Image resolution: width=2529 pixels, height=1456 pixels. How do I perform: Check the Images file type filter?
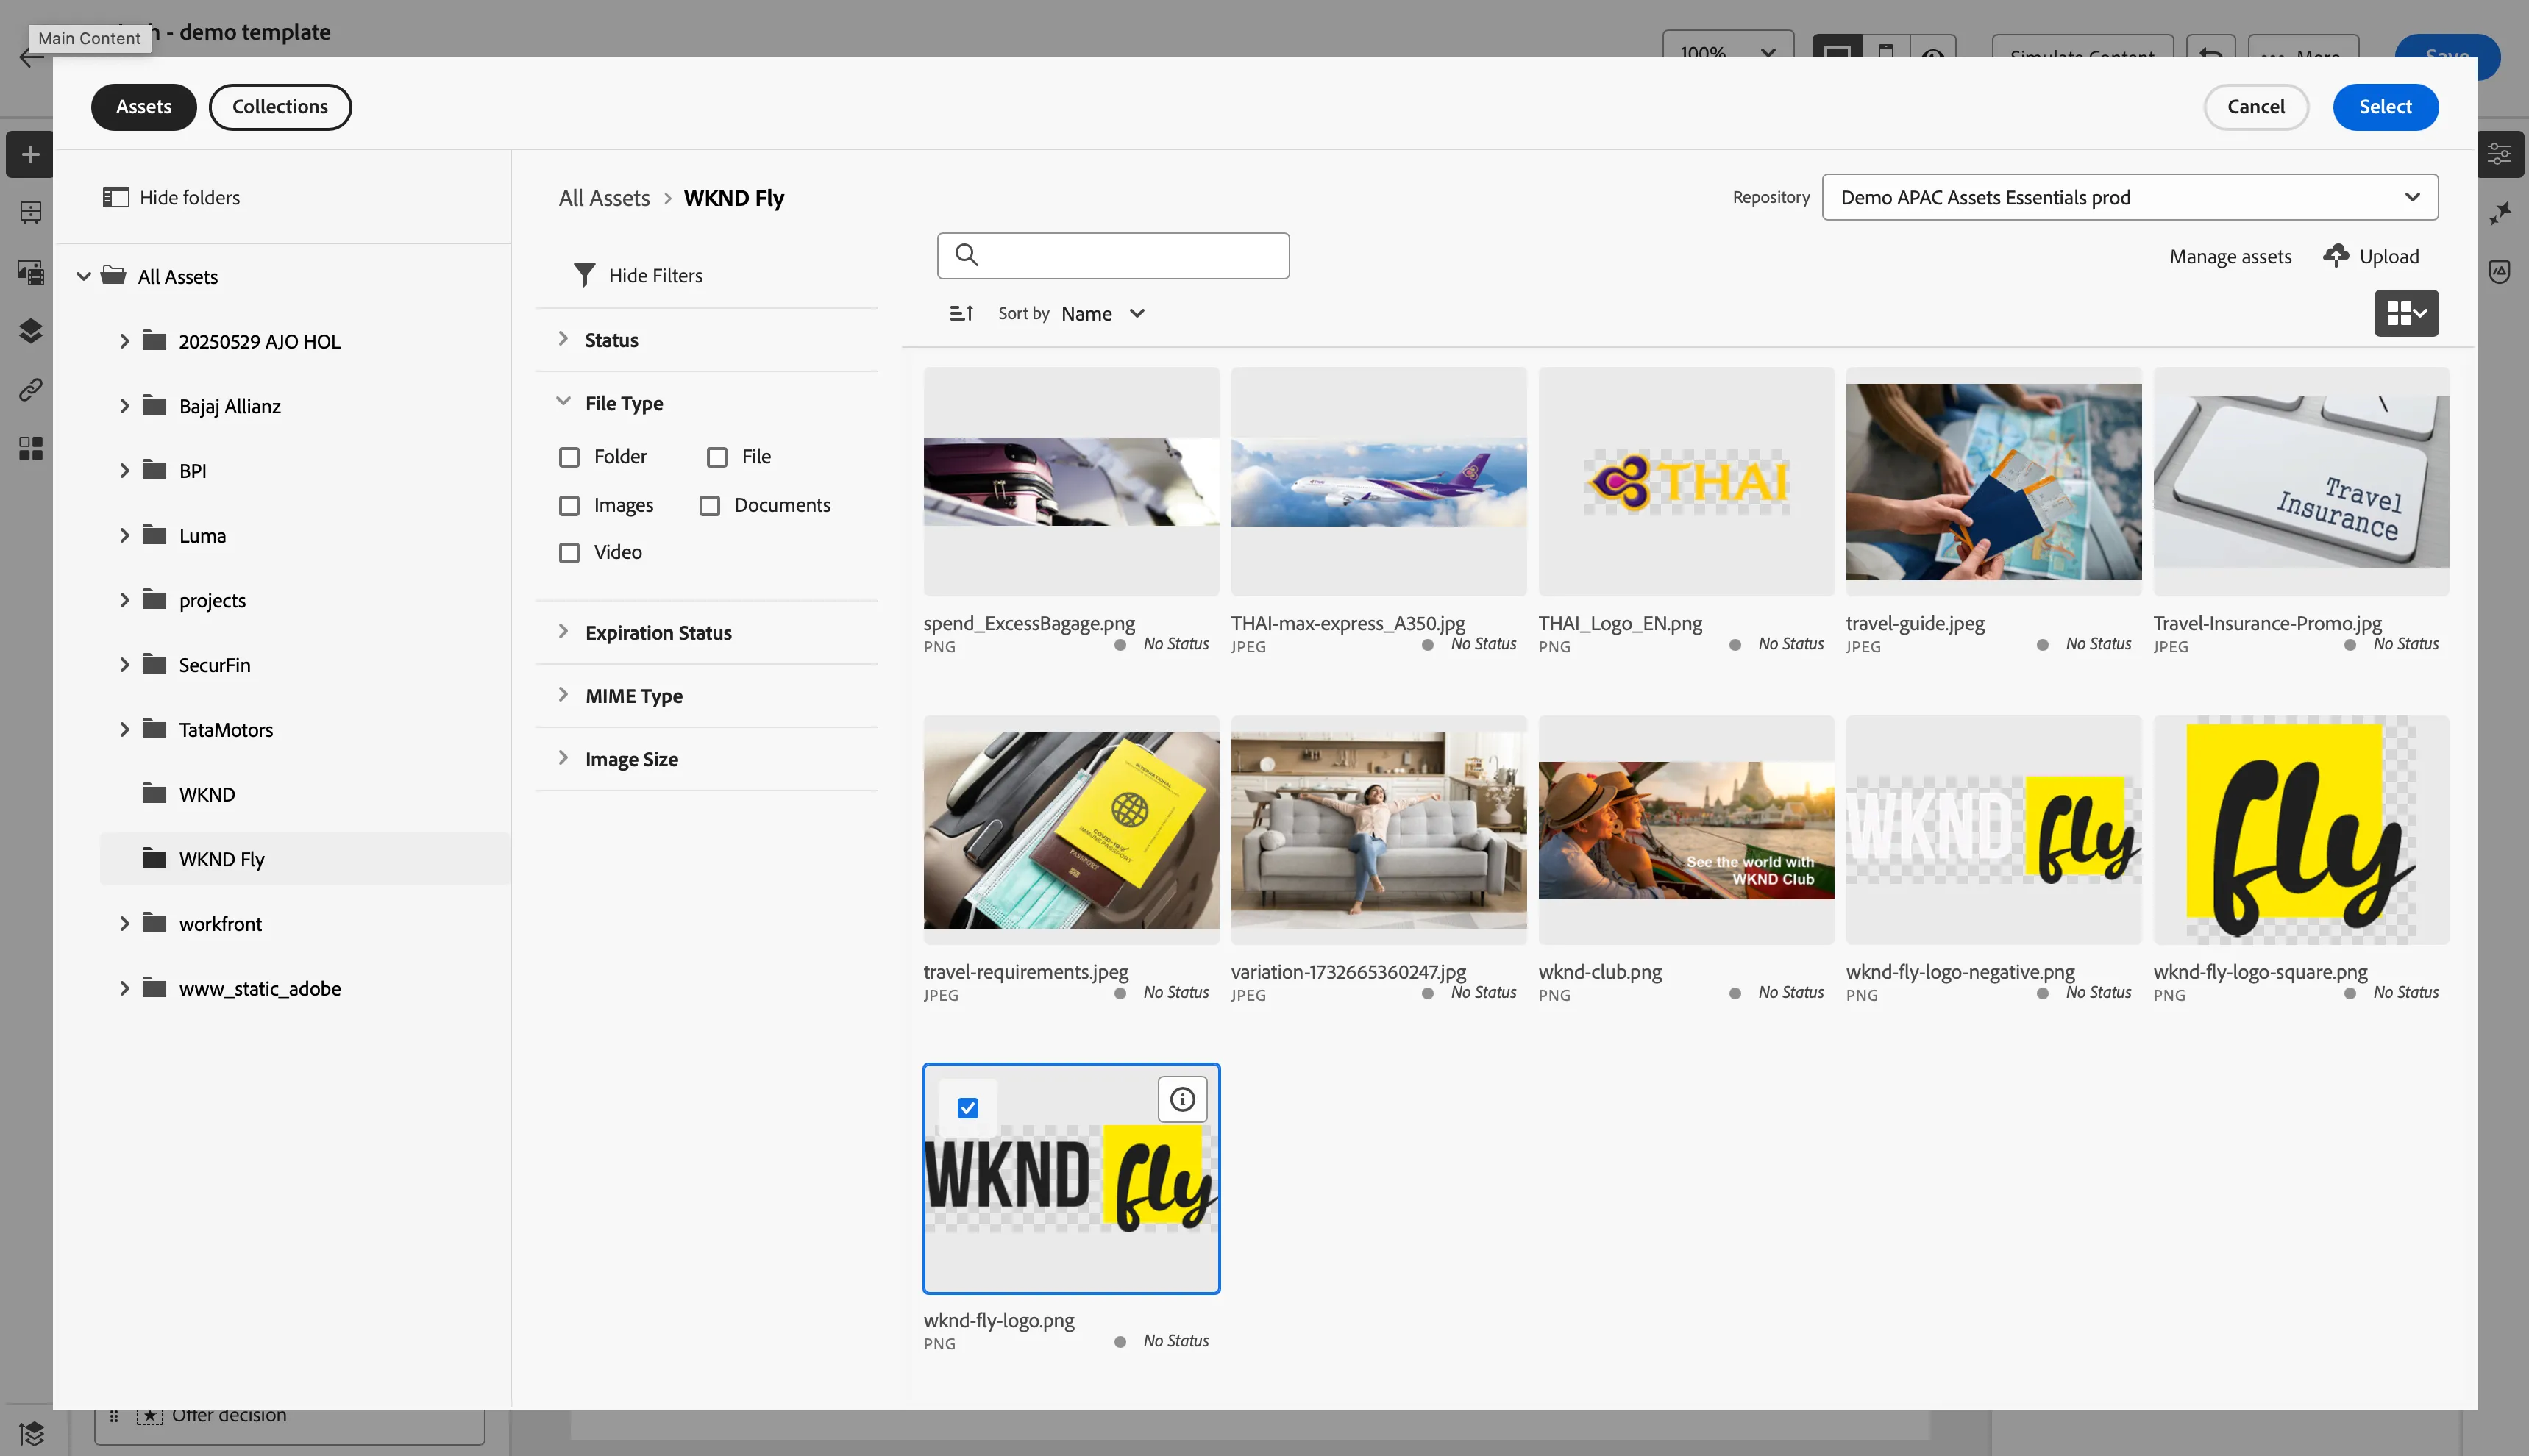click(x=569, y=506)
